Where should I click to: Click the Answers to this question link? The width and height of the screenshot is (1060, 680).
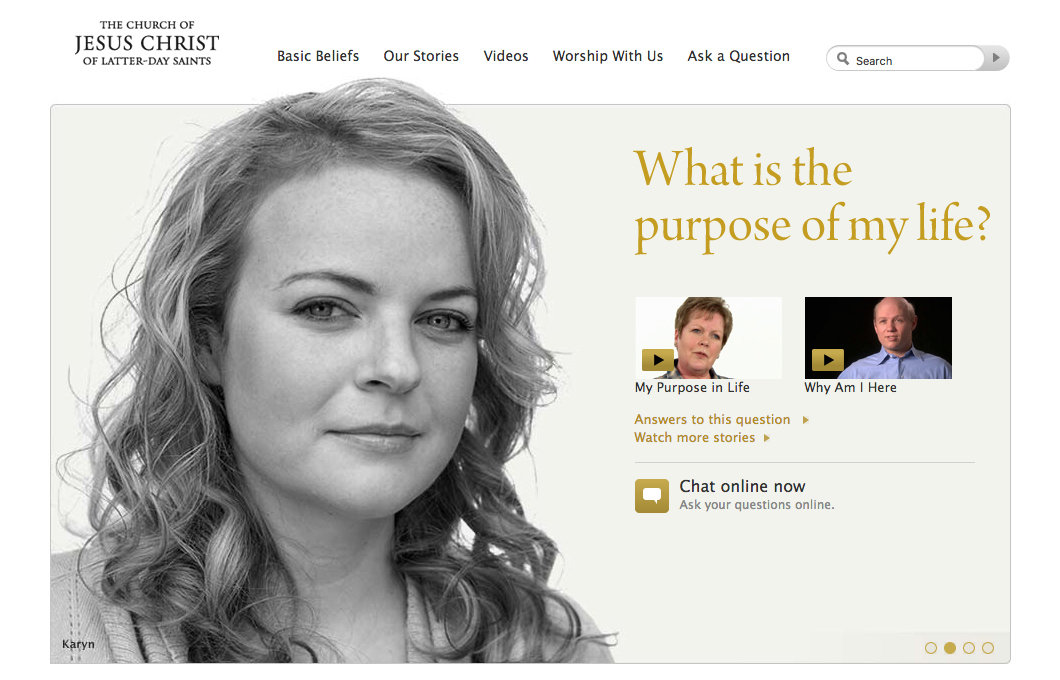(x=712, y=420)
